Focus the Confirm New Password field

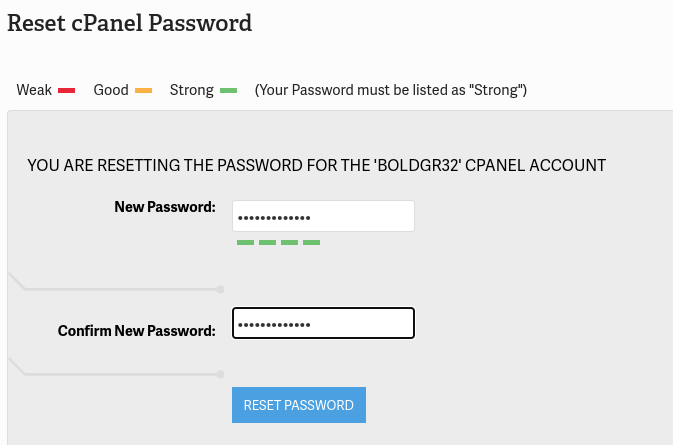(x=323, y=323)
